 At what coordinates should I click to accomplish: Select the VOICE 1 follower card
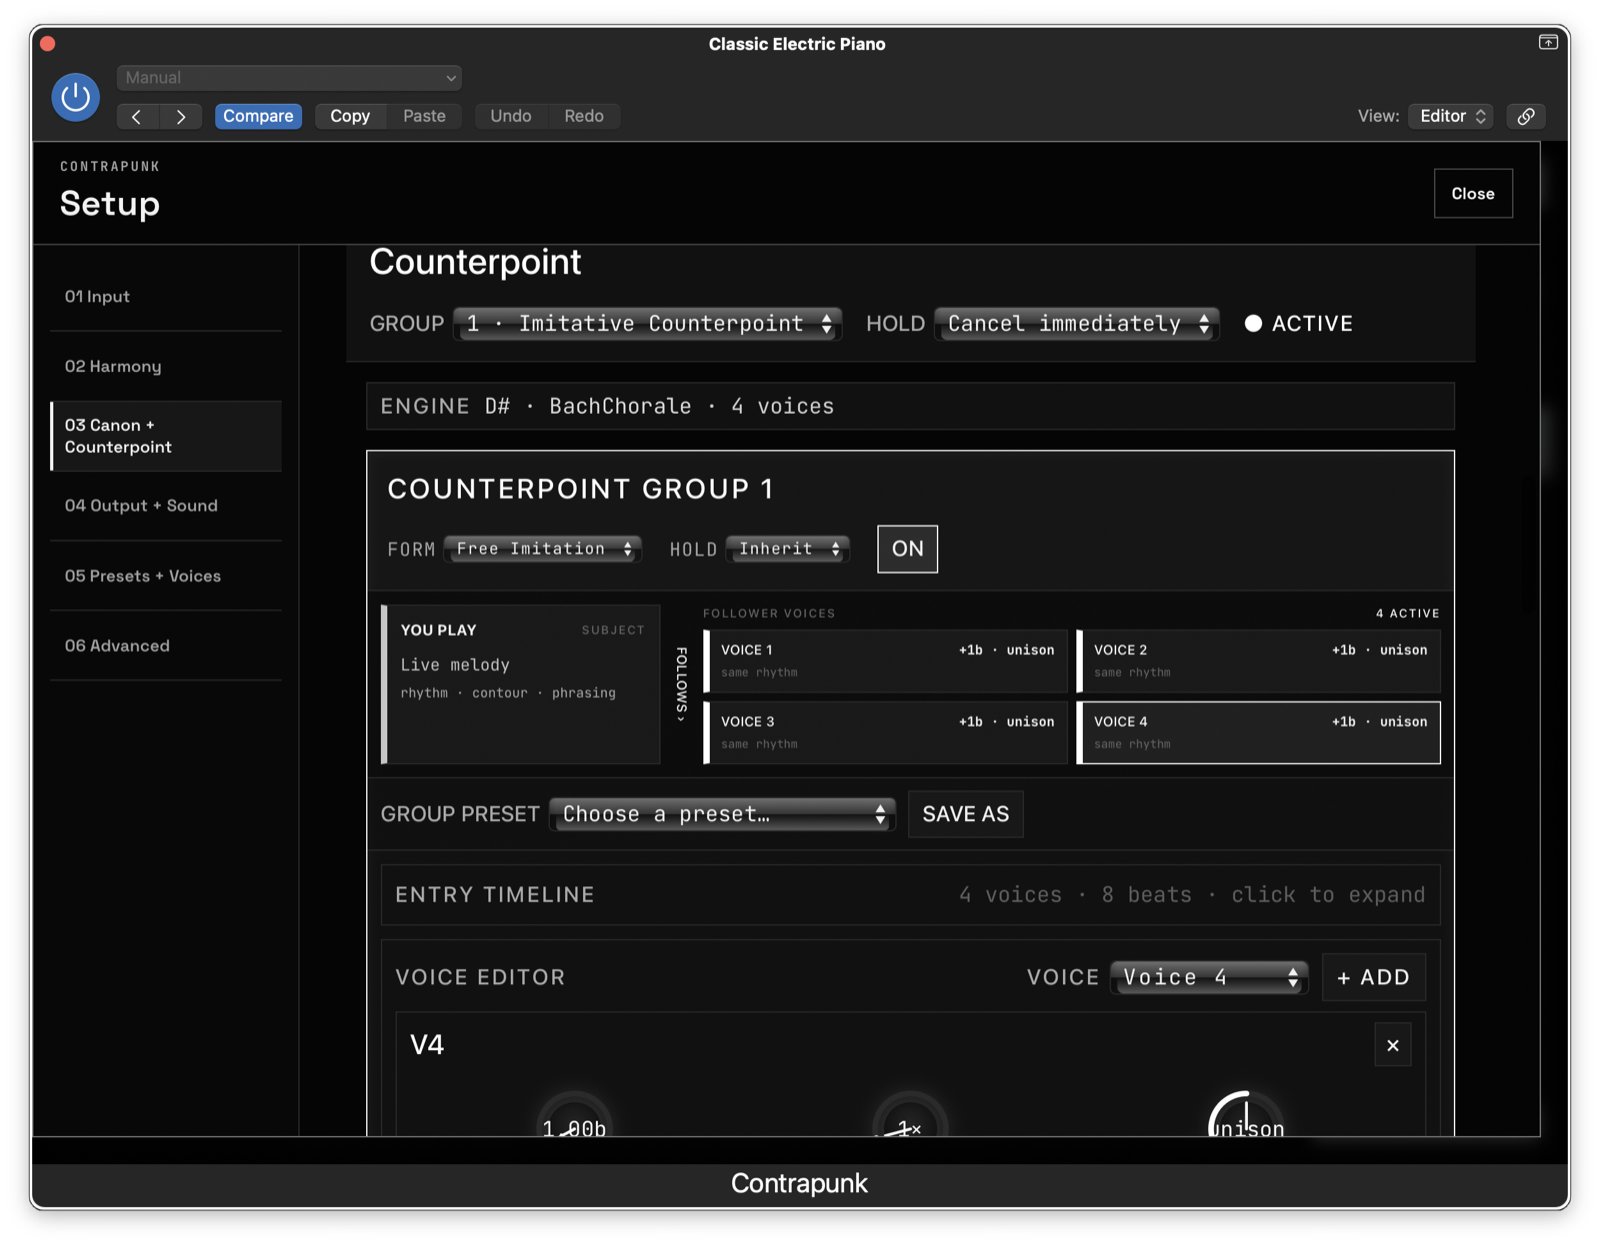tap(886, 661)
